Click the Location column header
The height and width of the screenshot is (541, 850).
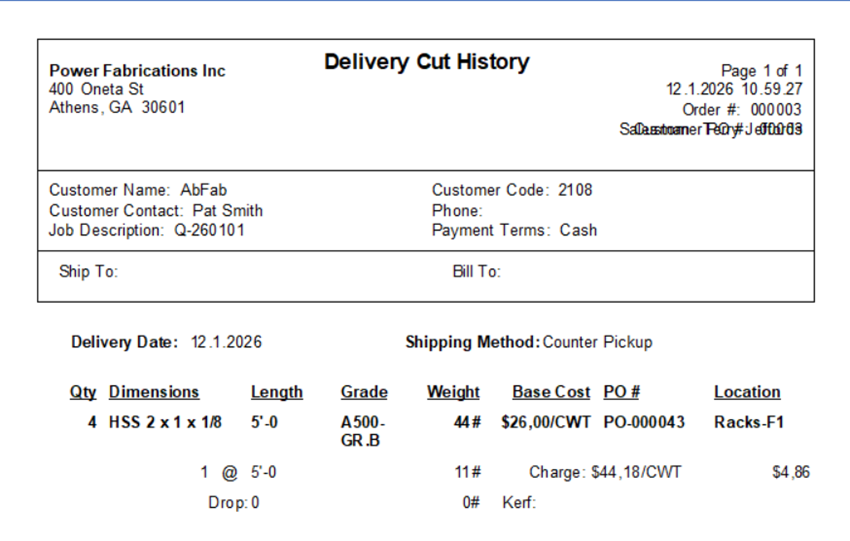click(x=747, y=392)
